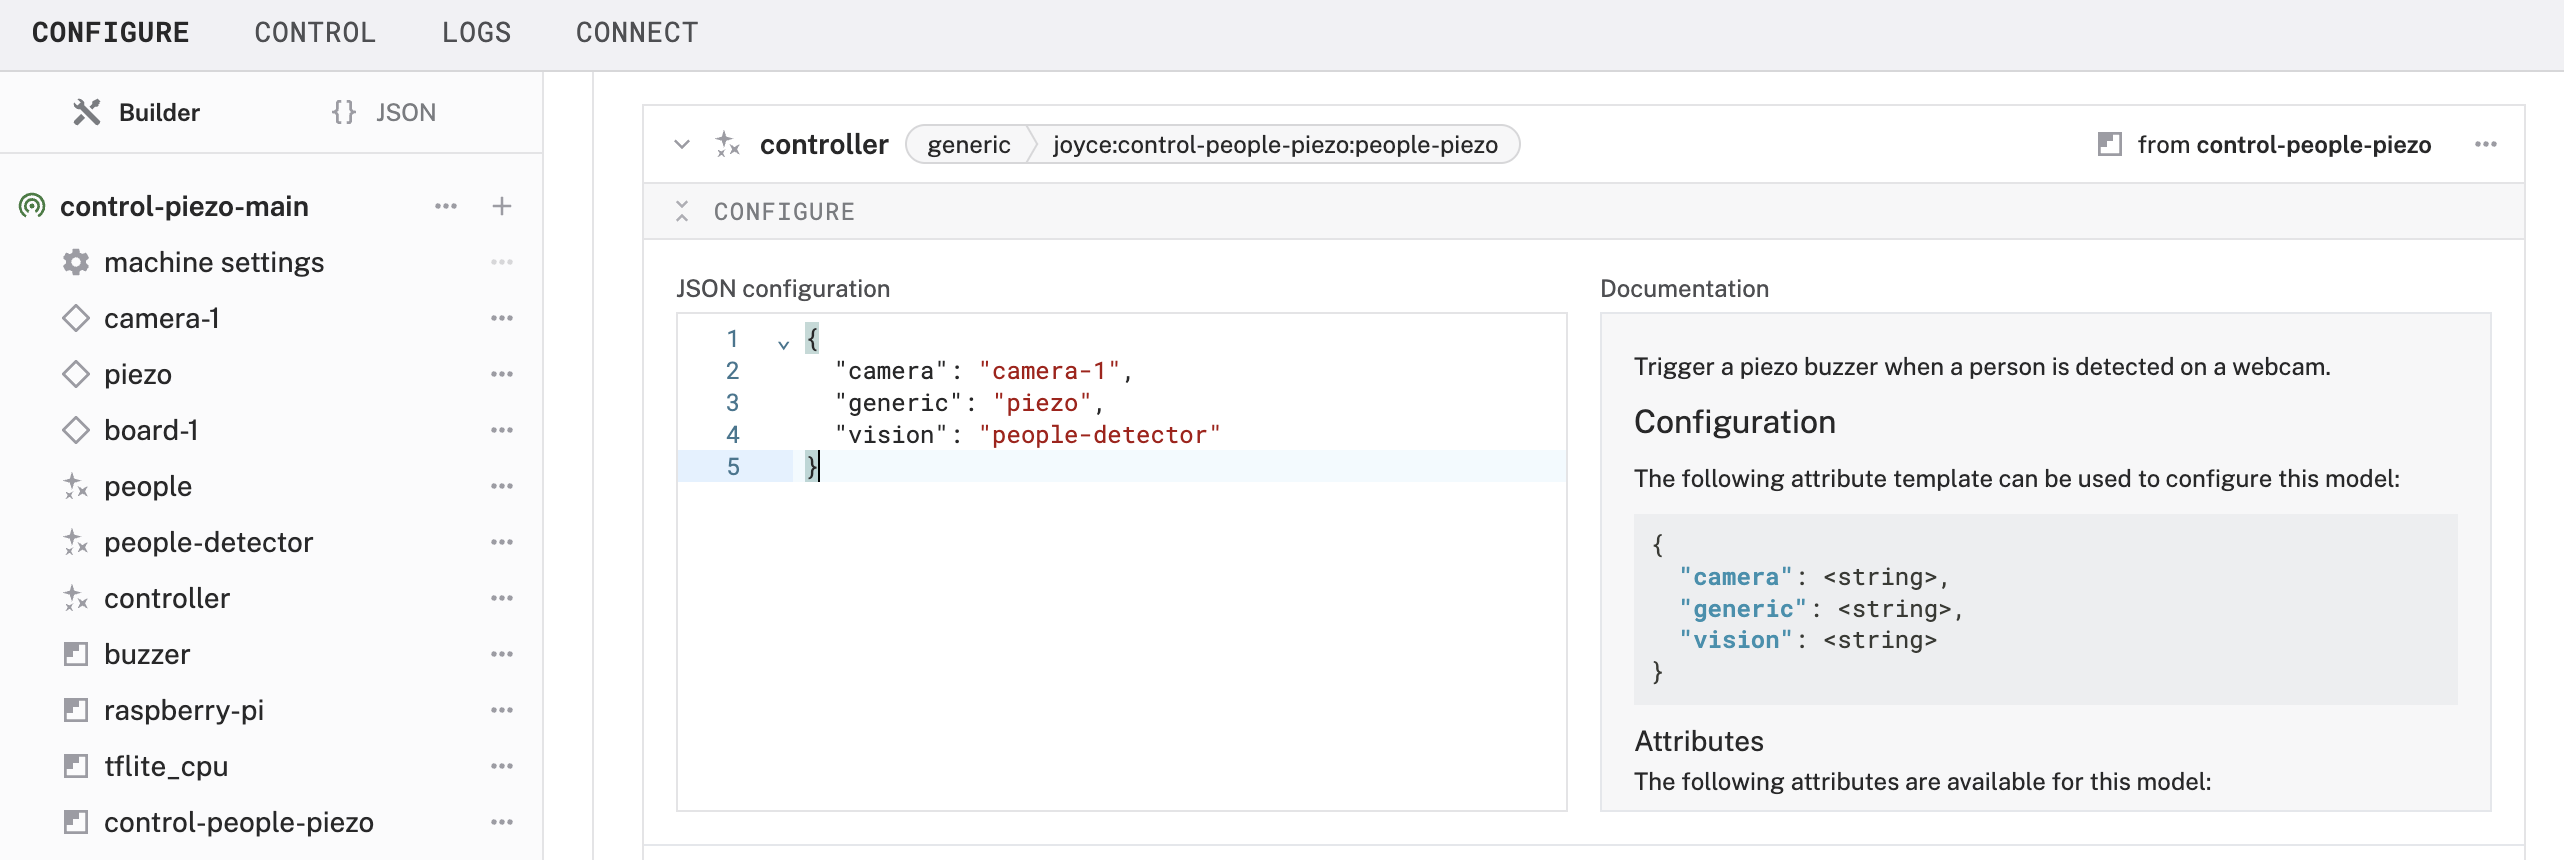Switch to the CONFIGURE tab
2564x860 pixels.
pos(110,33)
